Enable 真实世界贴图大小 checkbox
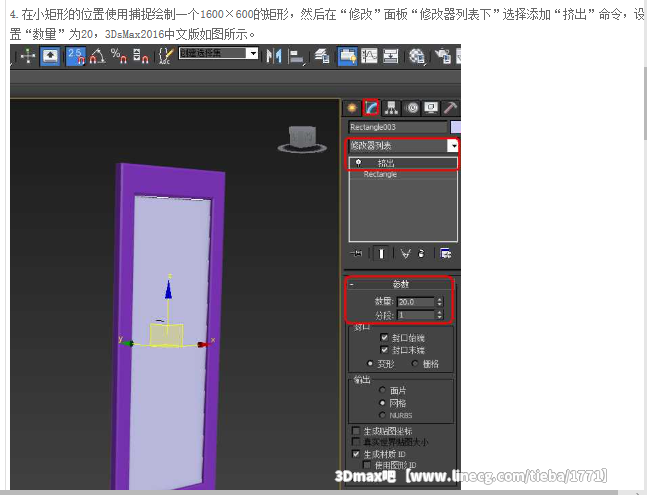This screenshot has height=495, width=647. tap(356, 442)
